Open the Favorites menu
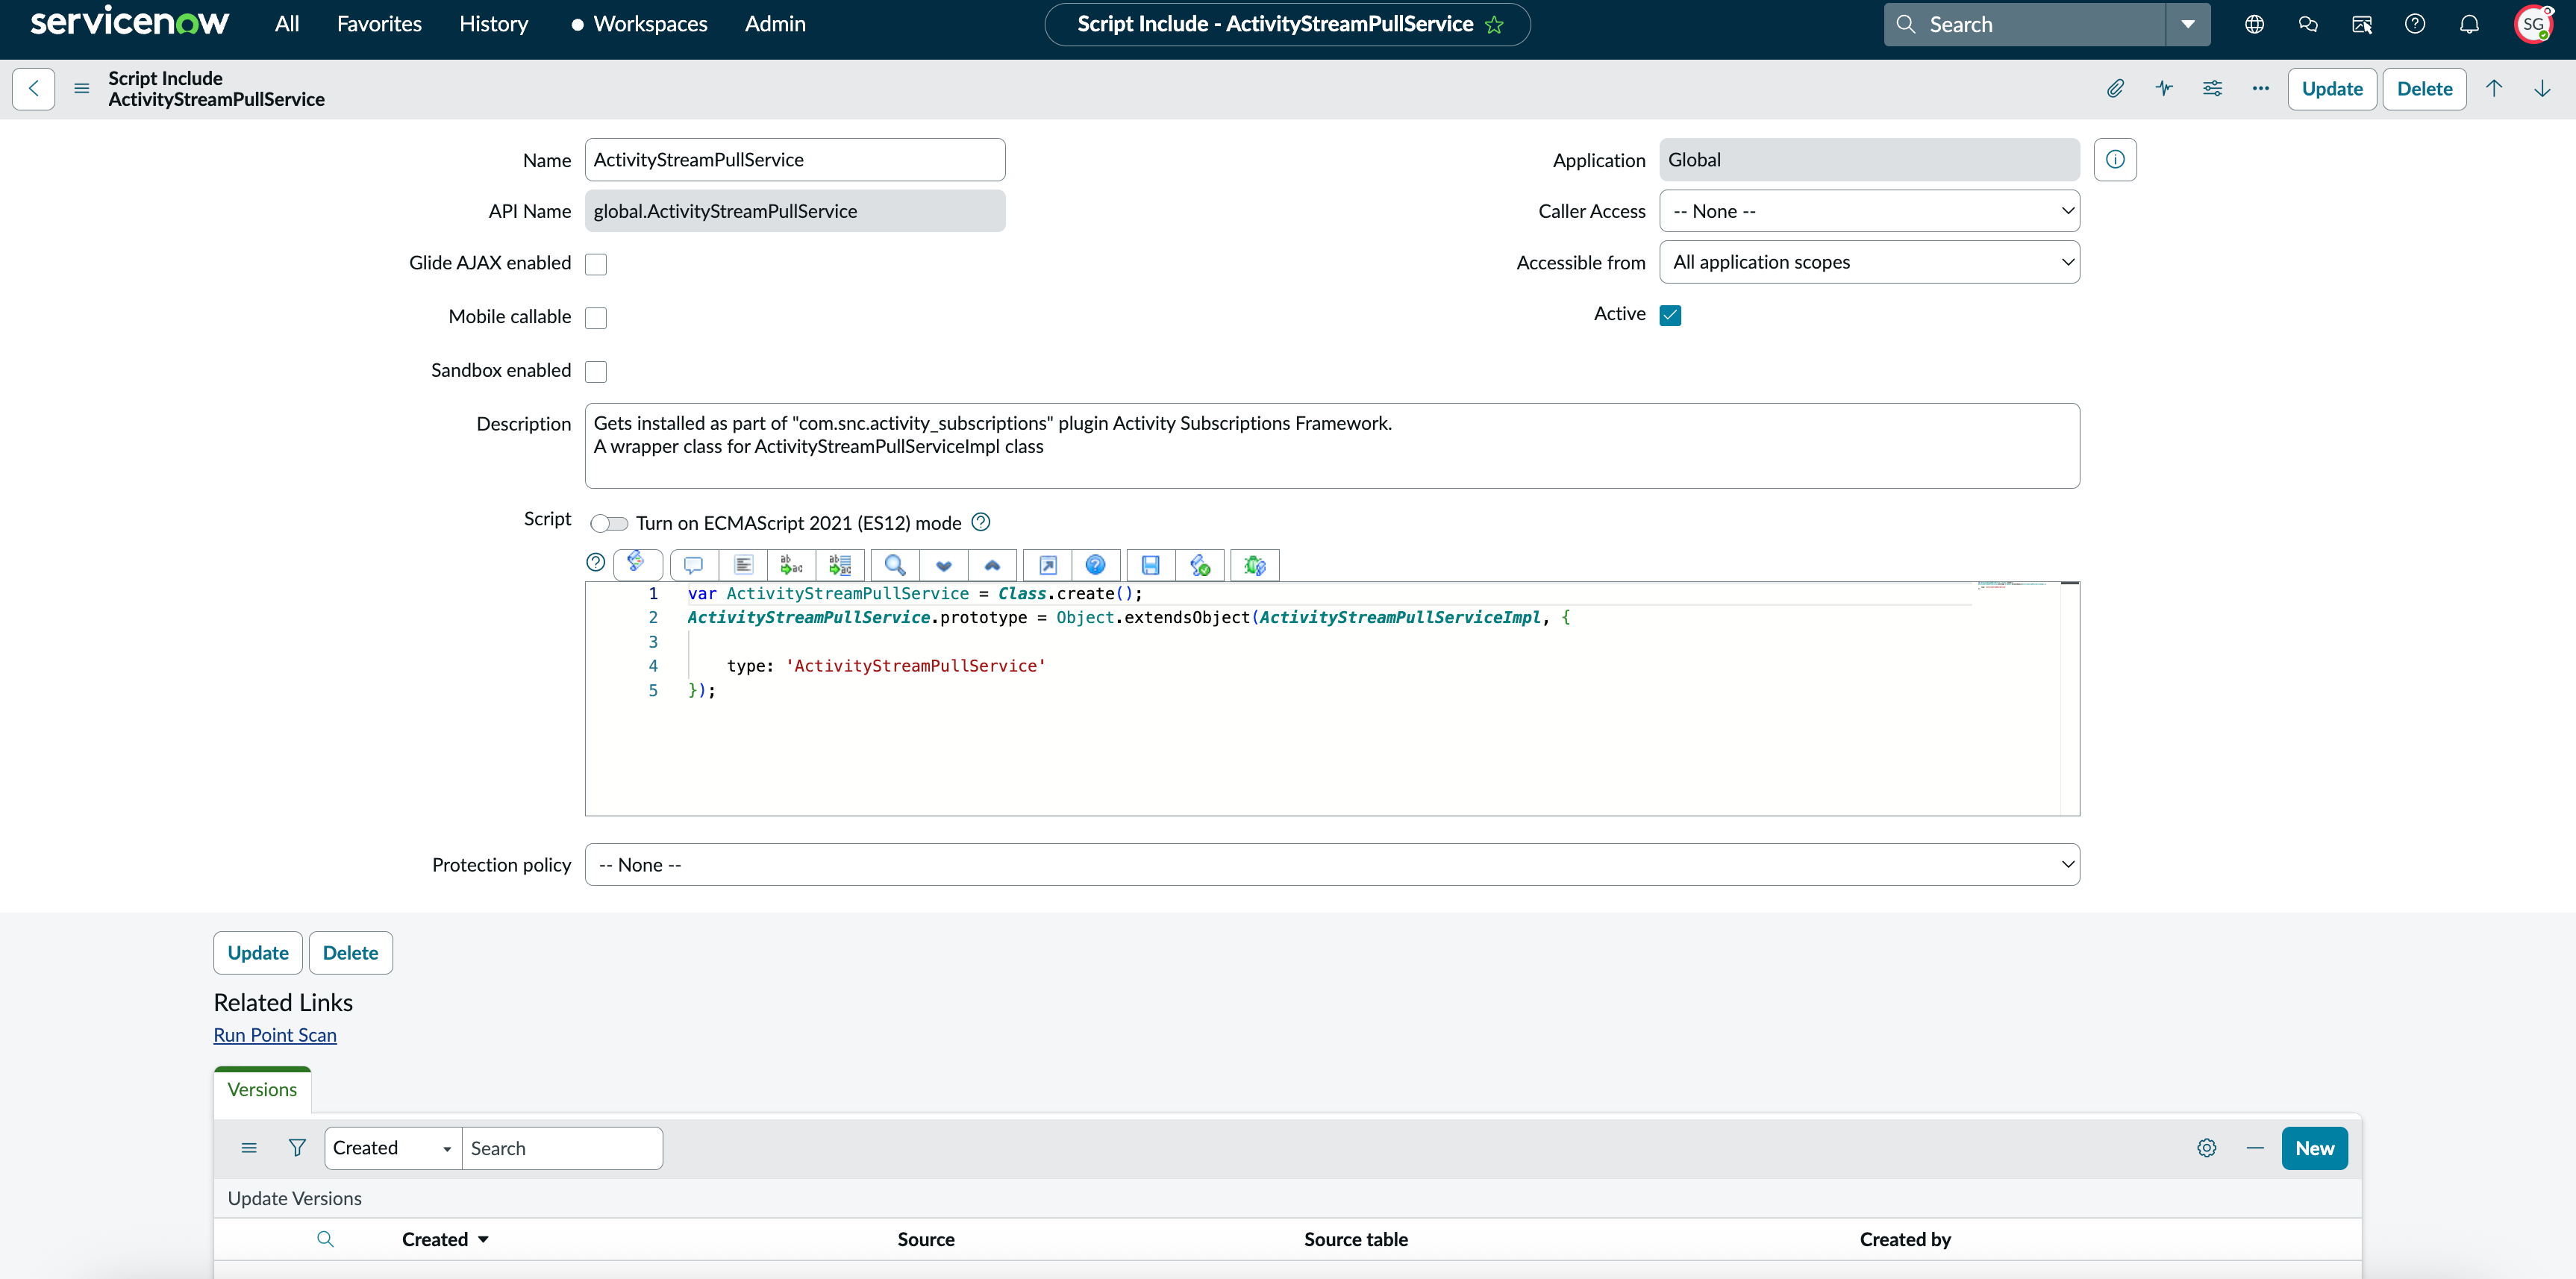2576x1279 pixels. pos(379,24)
